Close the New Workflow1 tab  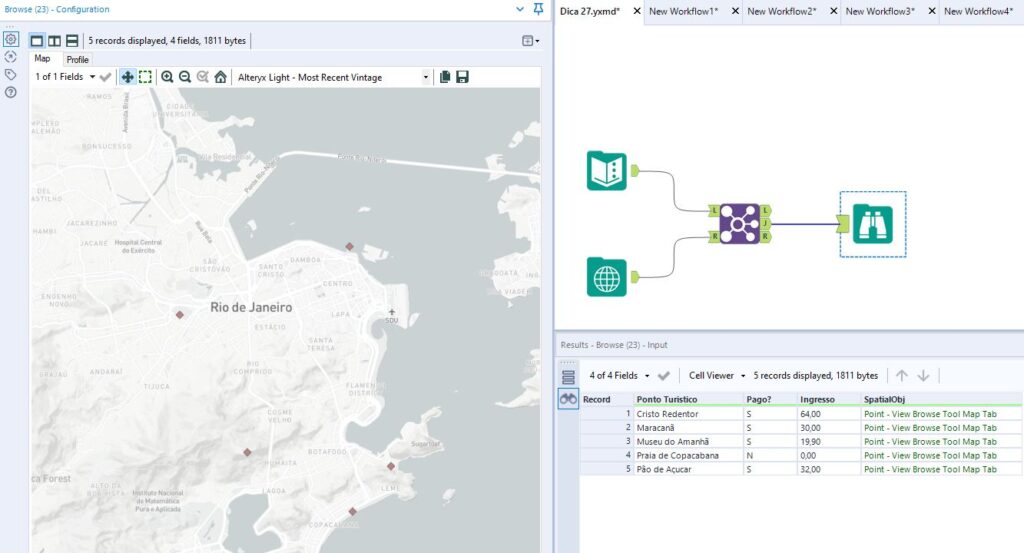[x=735, y=11]
